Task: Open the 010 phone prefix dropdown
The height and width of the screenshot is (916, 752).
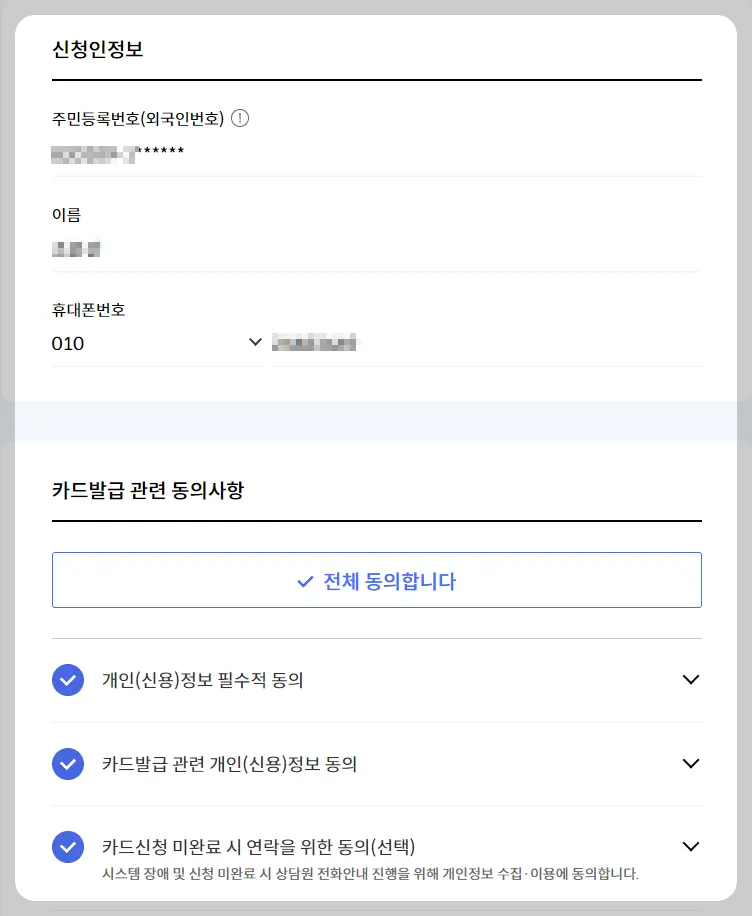Action: 155,341
